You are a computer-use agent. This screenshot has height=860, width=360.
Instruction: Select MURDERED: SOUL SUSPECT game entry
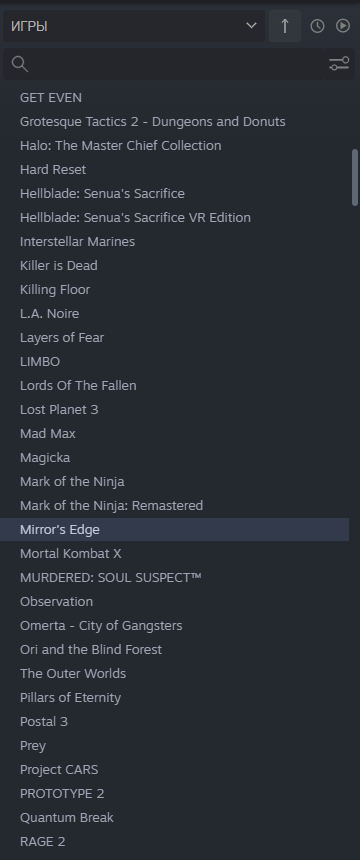click(175, 578)
